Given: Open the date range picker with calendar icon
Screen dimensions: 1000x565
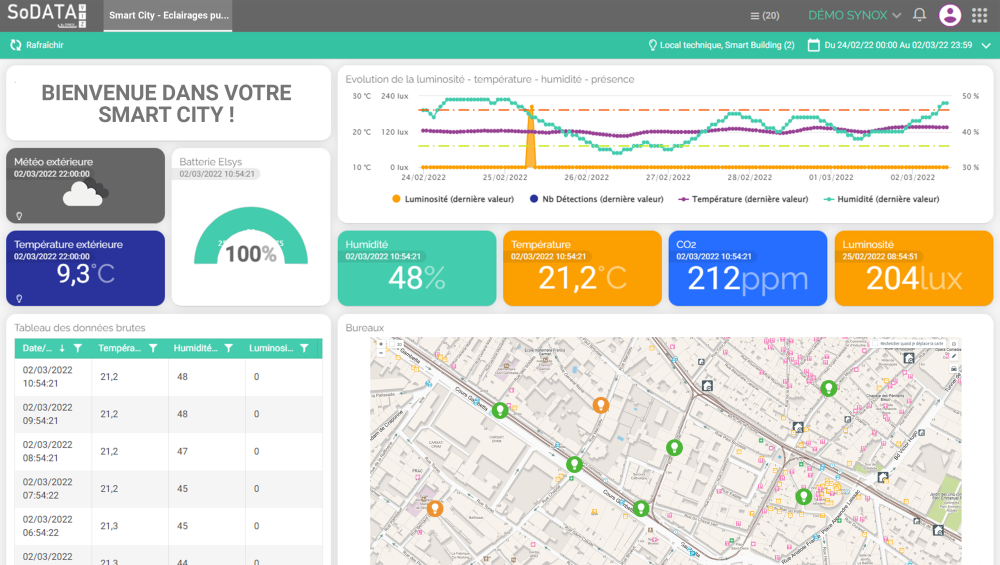Looking at the screenshot, I should (x=890, y=45).
